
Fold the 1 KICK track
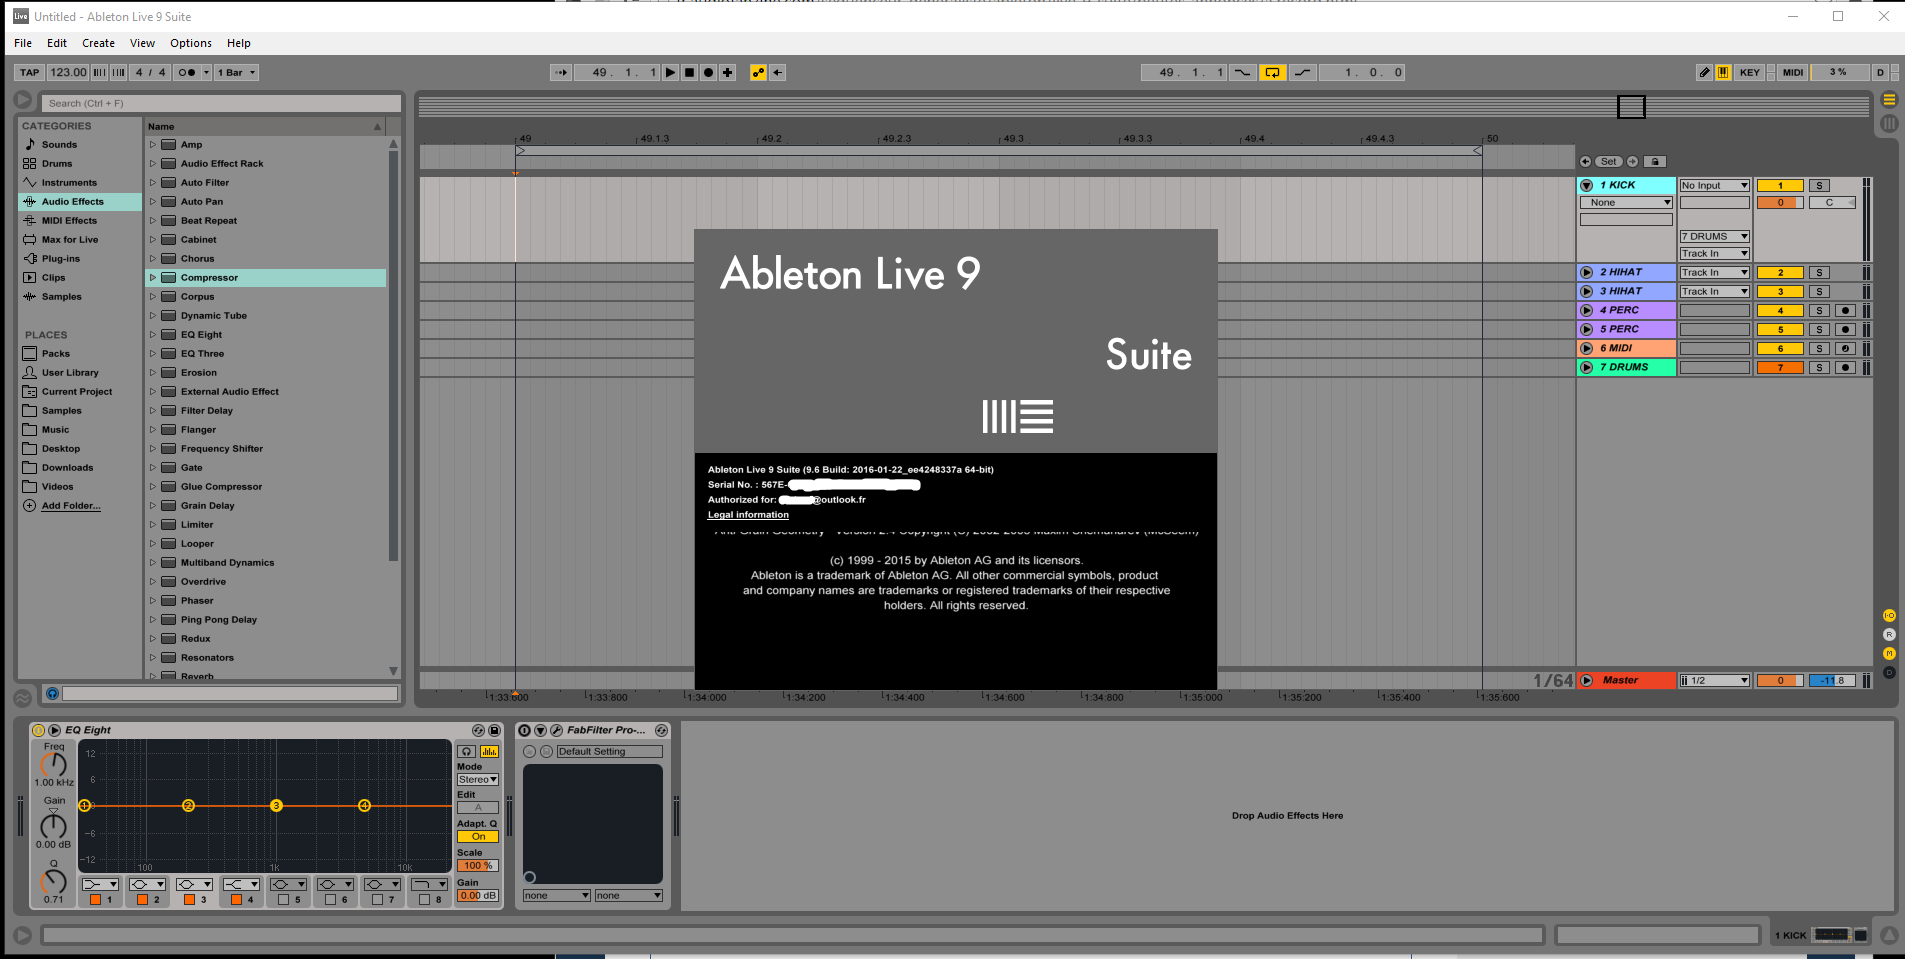[1586, 185]
